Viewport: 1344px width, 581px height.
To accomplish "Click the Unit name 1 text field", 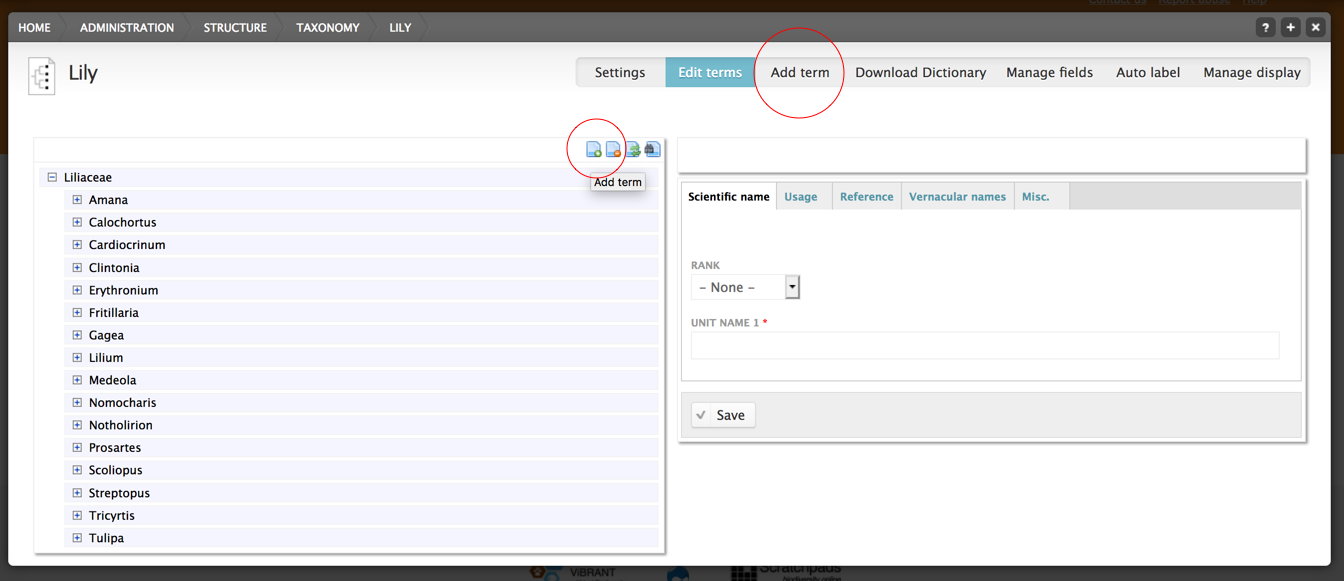I will click(985, 345).
